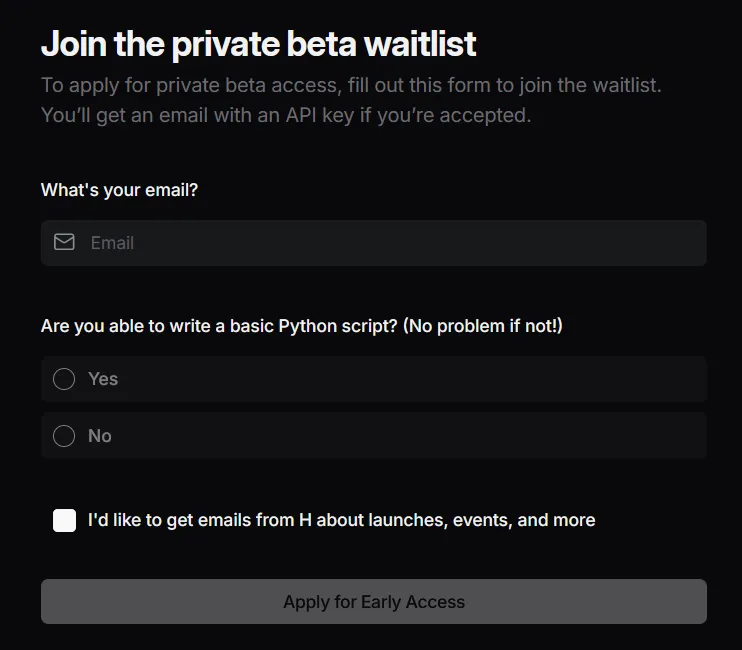The height and width of the screenshot is (650, 742).
Task: Click the description line mentioning API key
Action: tap(286, 115)
